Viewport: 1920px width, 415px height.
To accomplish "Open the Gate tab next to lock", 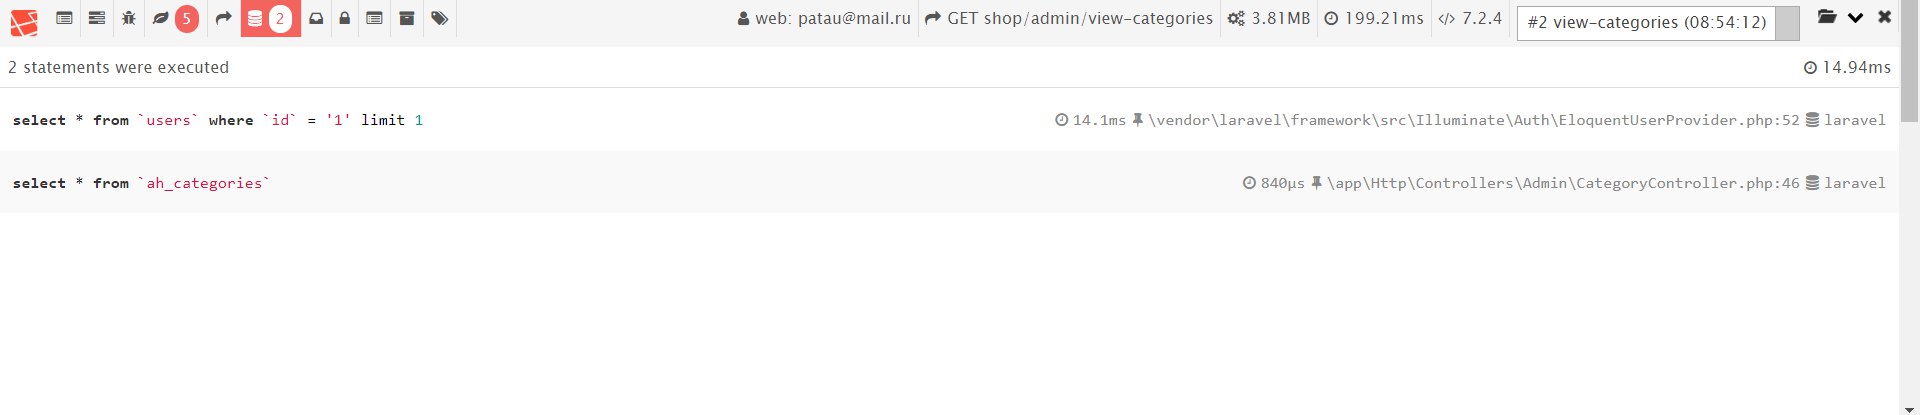I will [375, 18].
